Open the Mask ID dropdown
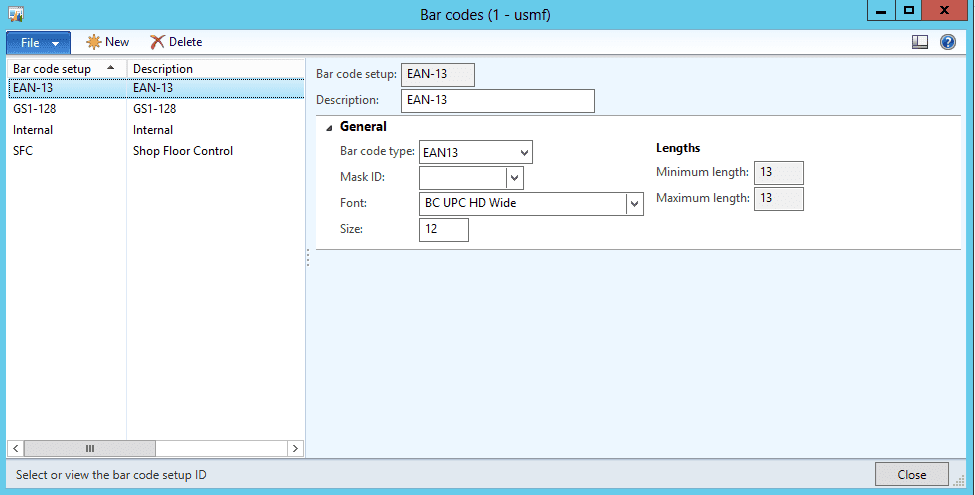975x495 pixels. pos(515,178)
